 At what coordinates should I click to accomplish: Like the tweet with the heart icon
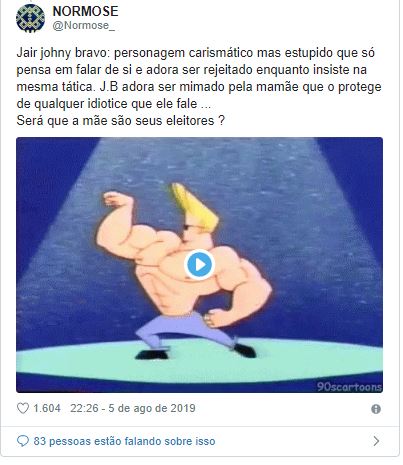click(x=23, y=408)
